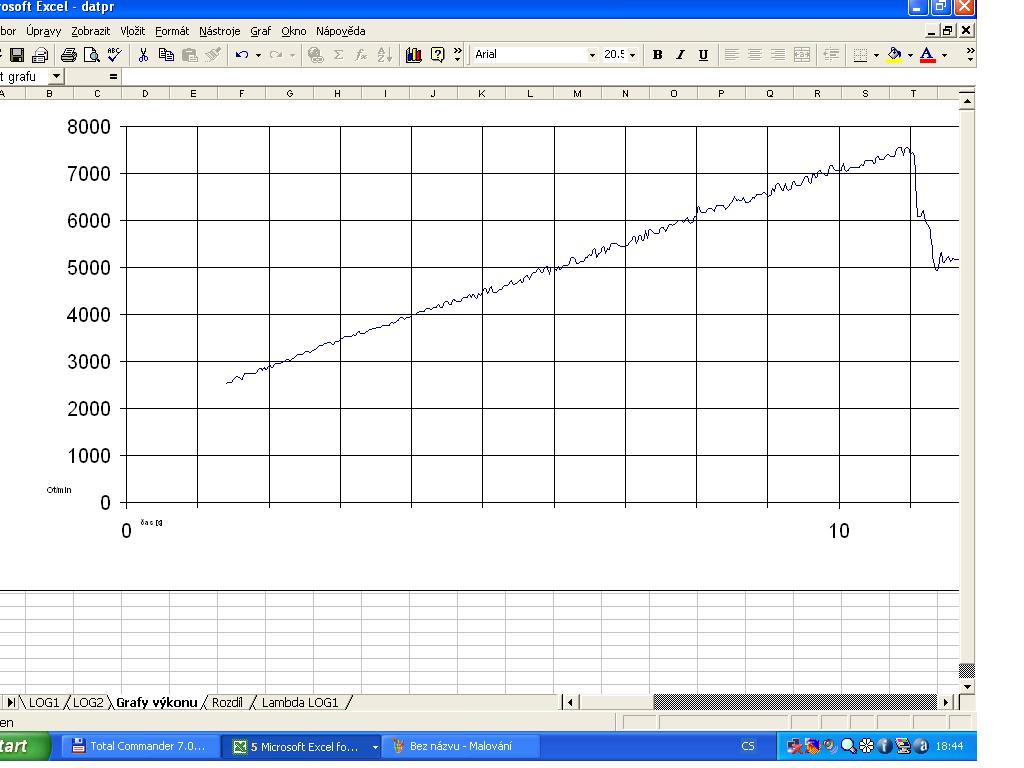Switch to the Lambda LOG1 sheet tab
Viewport: 1024px width, 768px height.
tap(300, 703)
